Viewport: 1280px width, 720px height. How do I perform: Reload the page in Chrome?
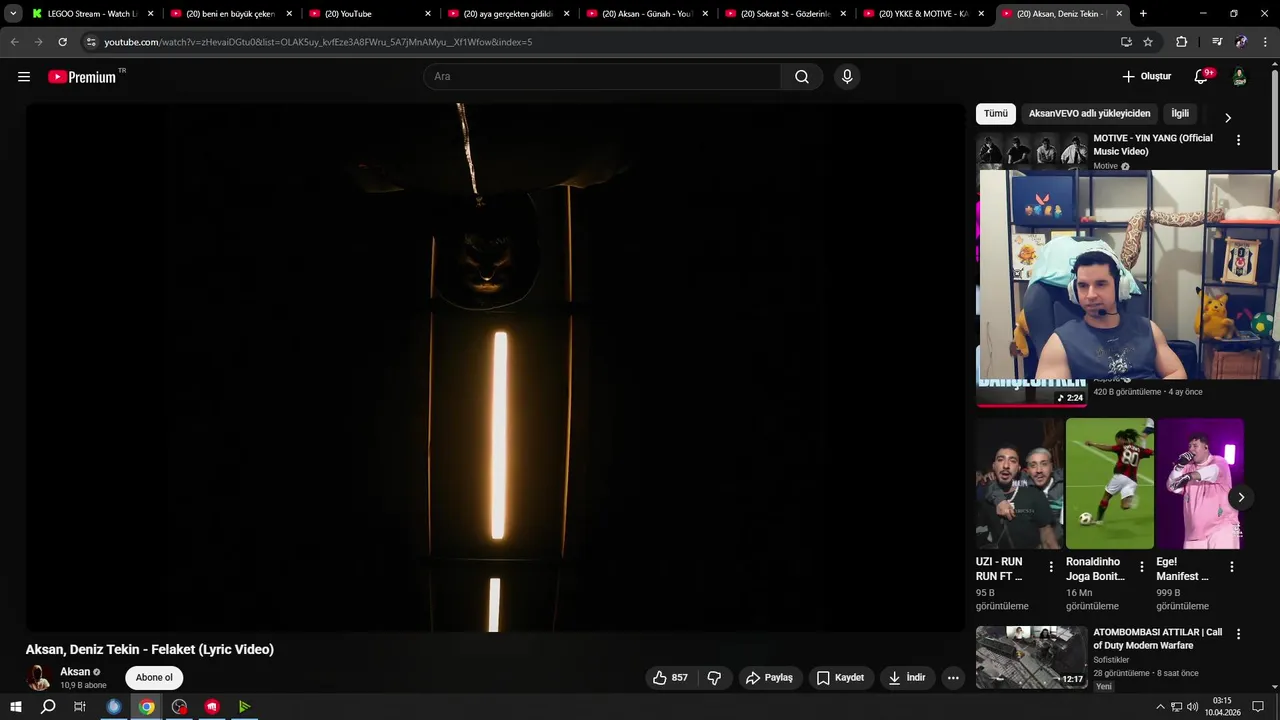coord(62,42)
